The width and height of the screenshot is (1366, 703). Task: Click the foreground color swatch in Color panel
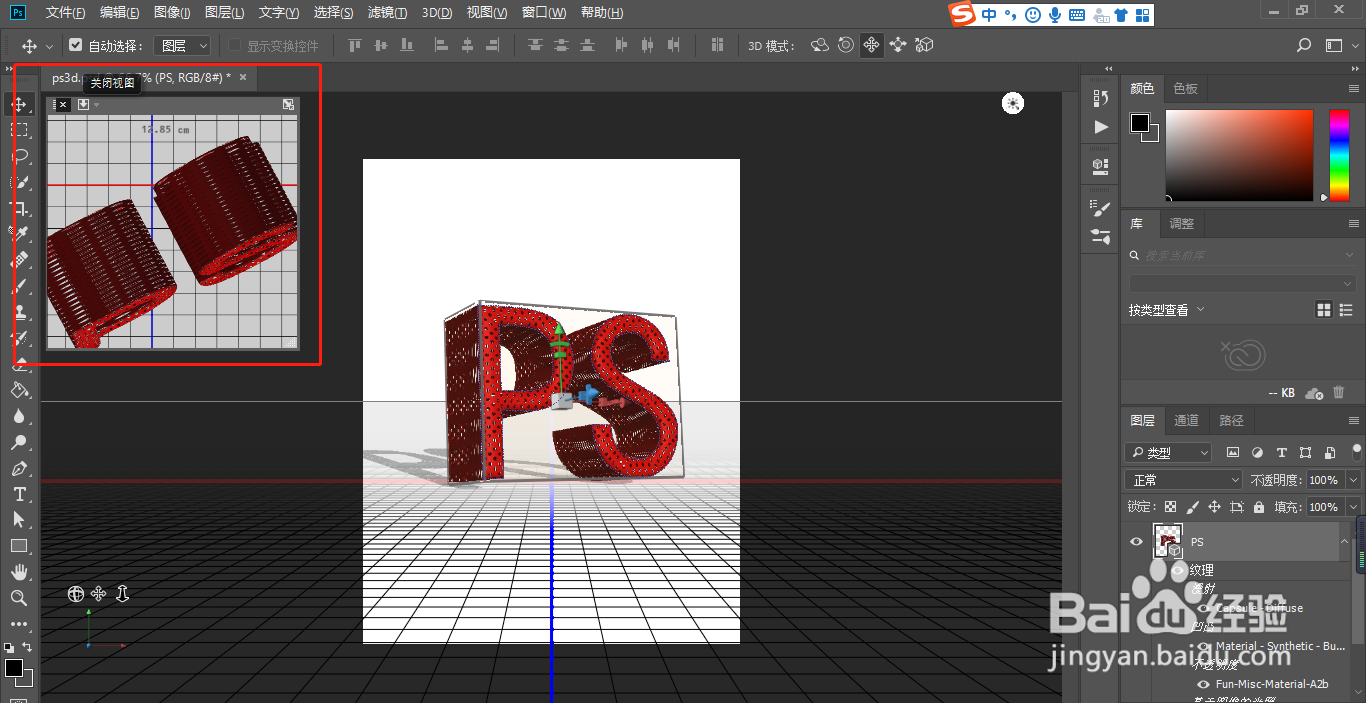coord(1140,123)
